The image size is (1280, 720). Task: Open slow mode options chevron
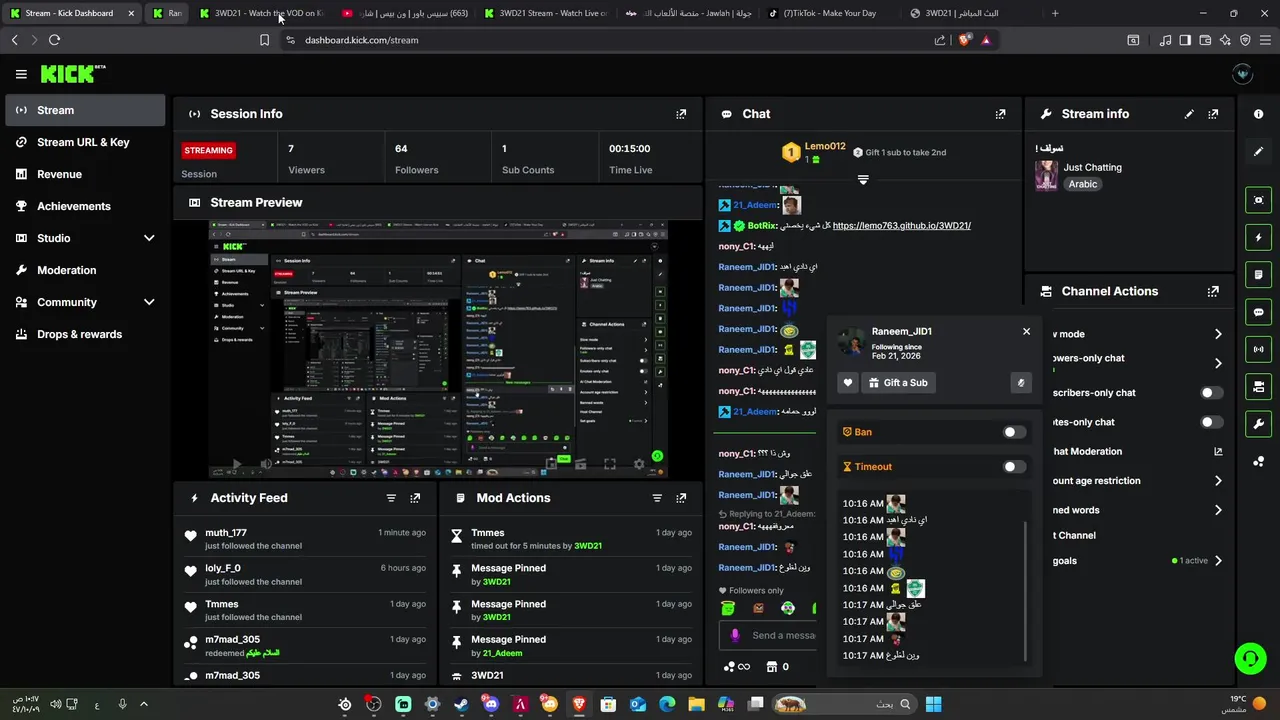tap(1218, 334)
